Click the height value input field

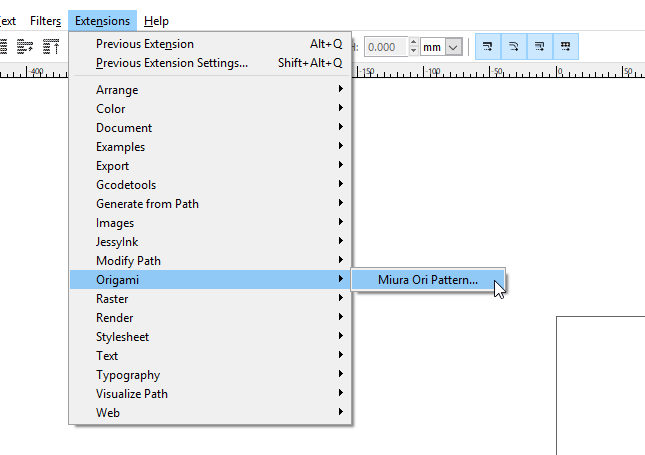tap(385, 47)
